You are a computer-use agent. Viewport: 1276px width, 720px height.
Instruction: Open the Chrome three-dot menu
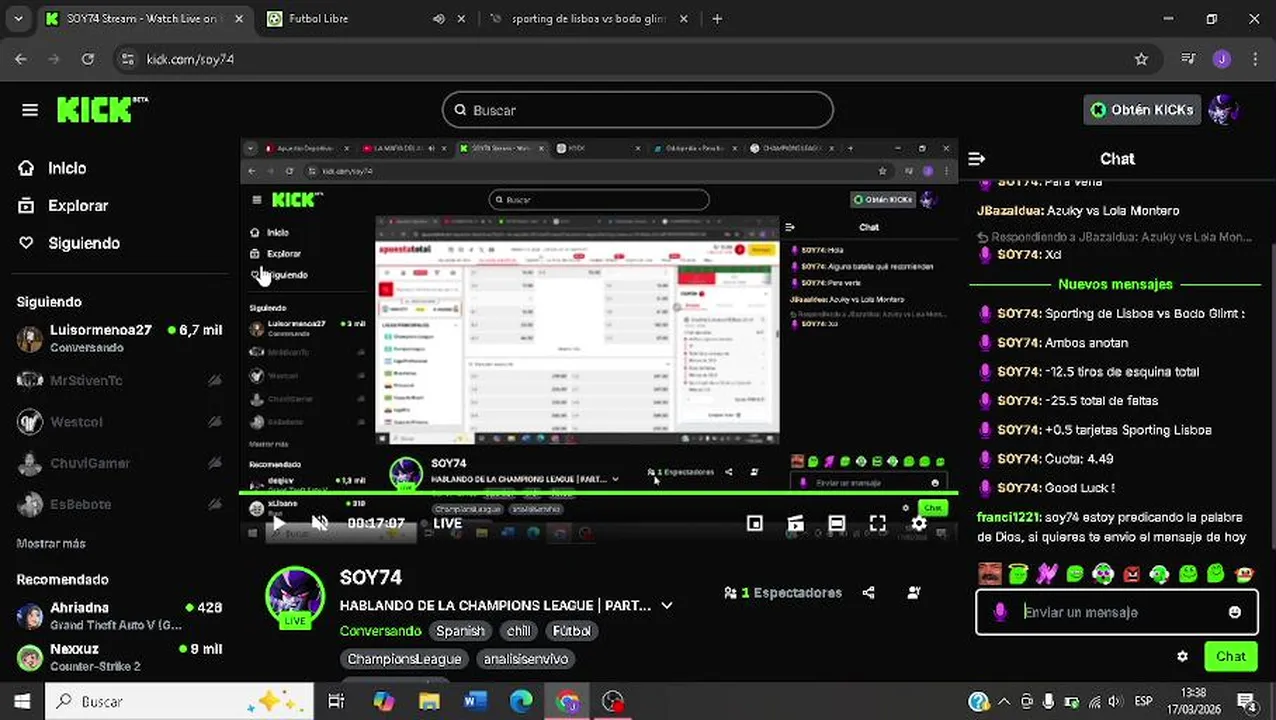pos(1255,59)
